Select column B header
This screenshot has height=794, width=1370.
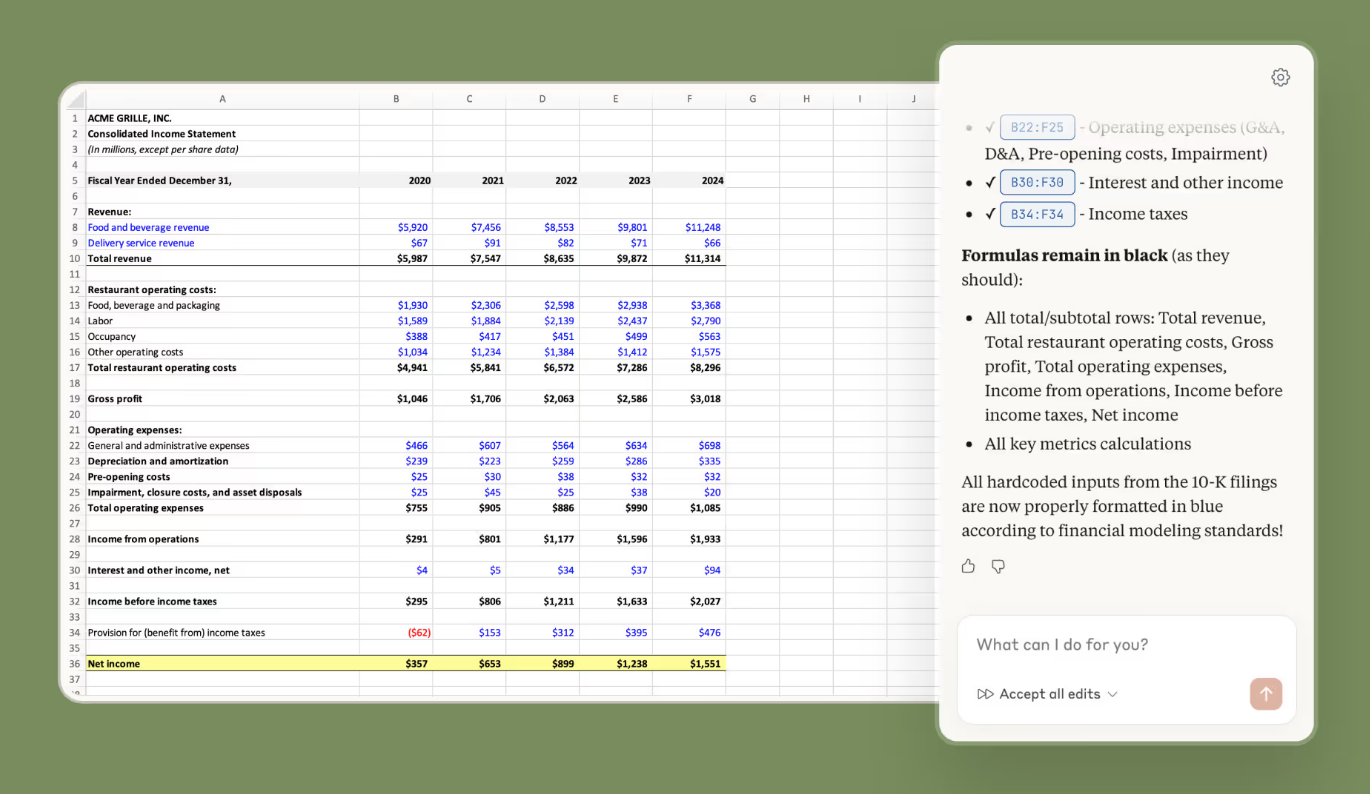pos(396,99)
